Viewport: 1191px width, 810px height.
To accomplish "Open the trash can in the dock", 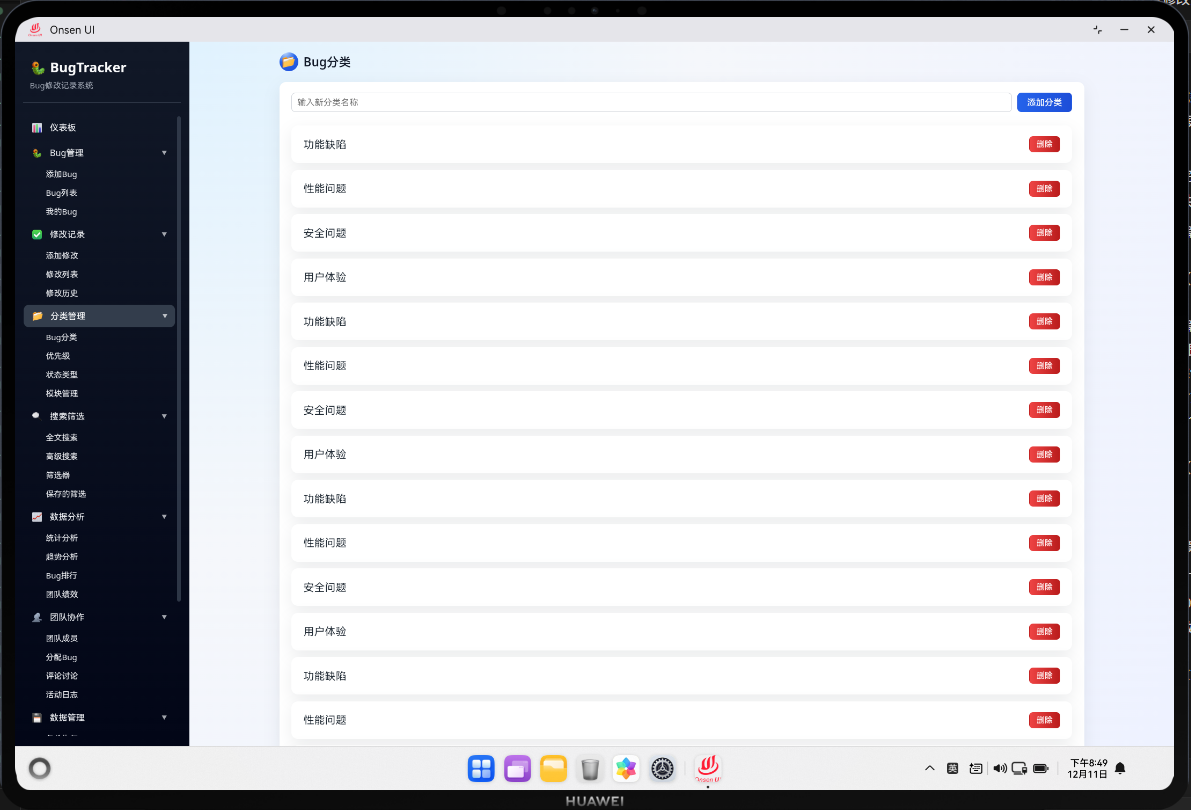I will coord(589,769).
